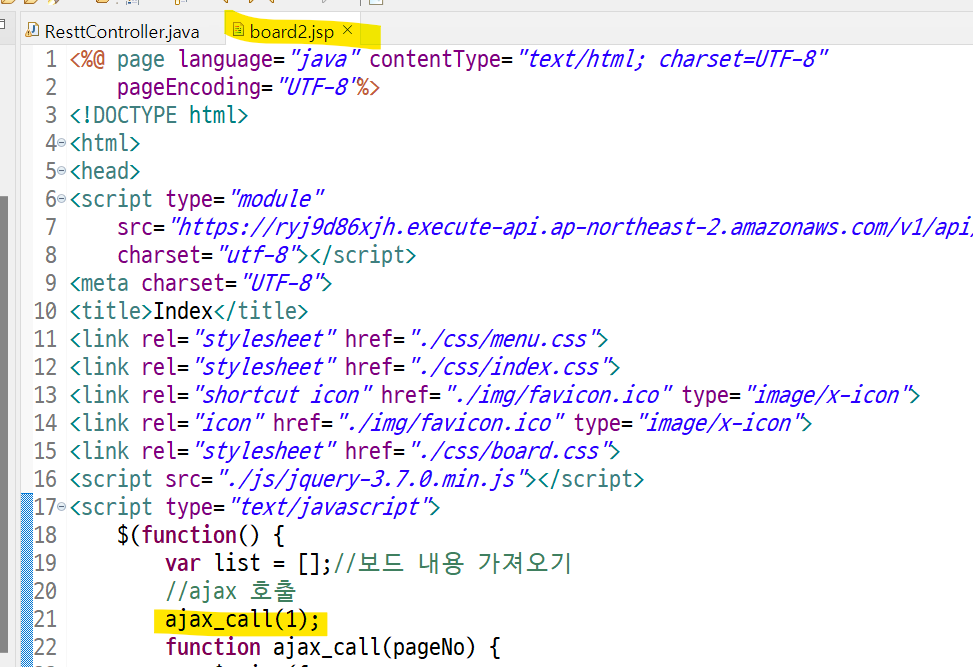
Task: Close the board2.jsp tab
Action: pos(348,29)
